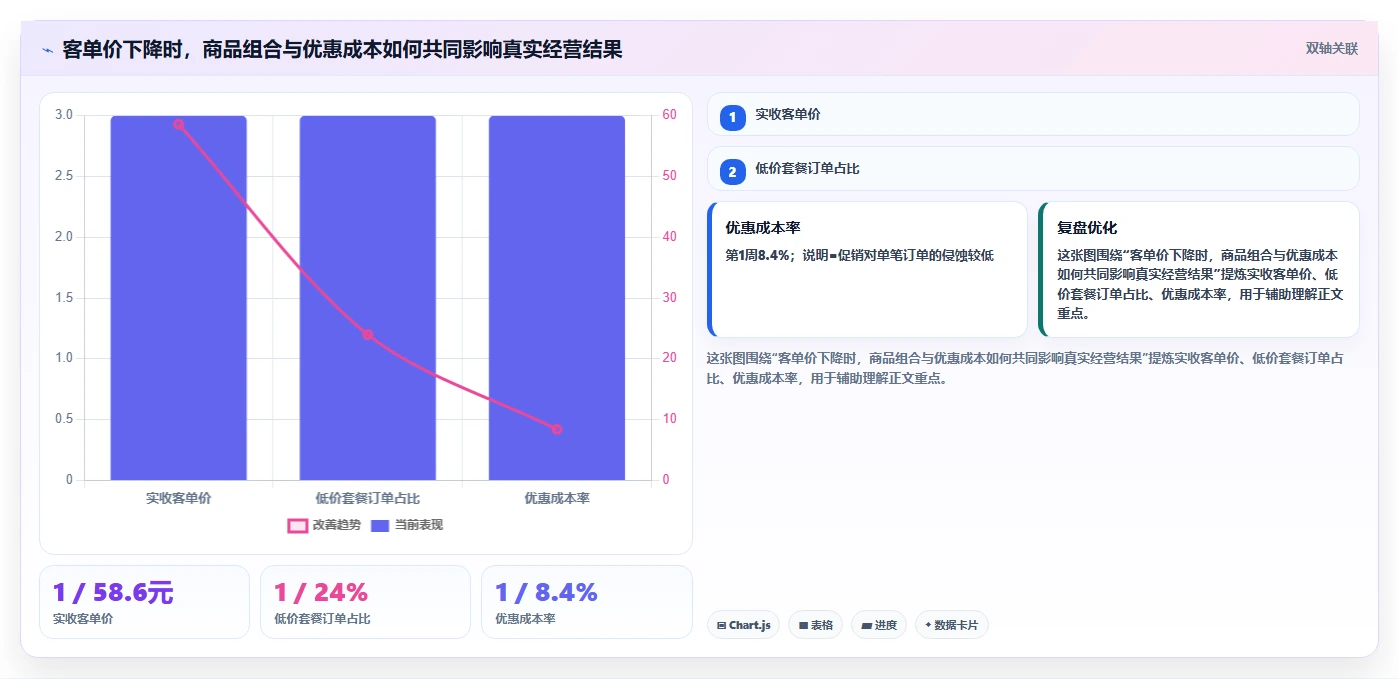
Task: Click the left axis value 1.5
Action: [x=64, y=298]
